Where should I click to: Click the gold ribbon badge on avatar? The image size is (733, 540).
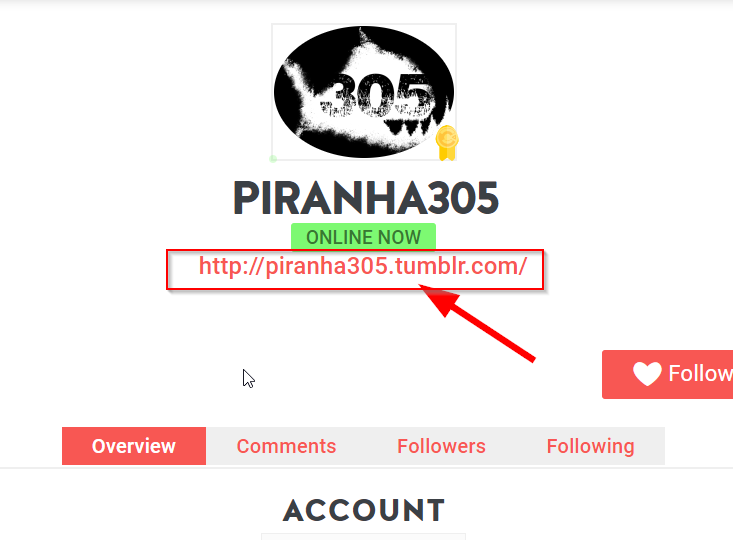point(447,143)
